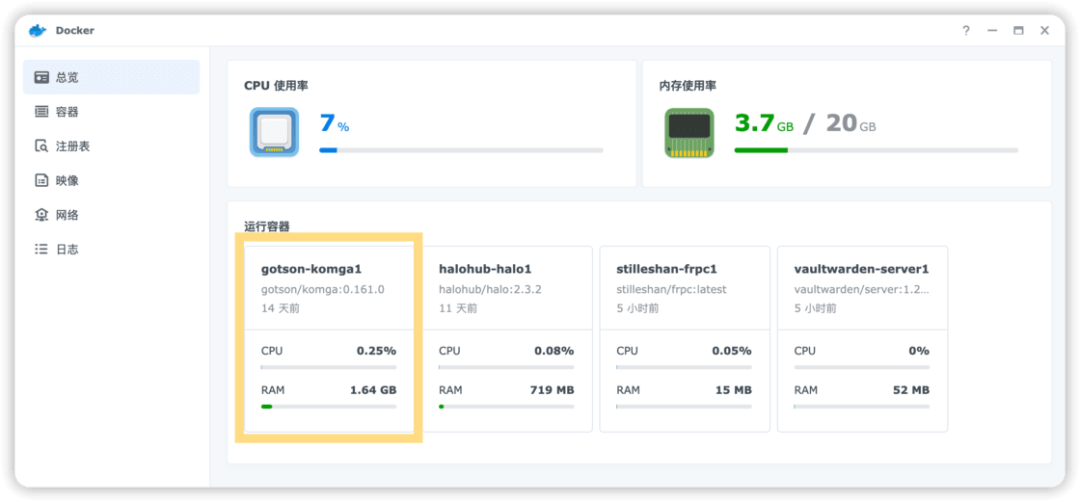This screenshot has height=502, width=1080.
Task: Open the 容器 section
Action: tap(112, 112)
